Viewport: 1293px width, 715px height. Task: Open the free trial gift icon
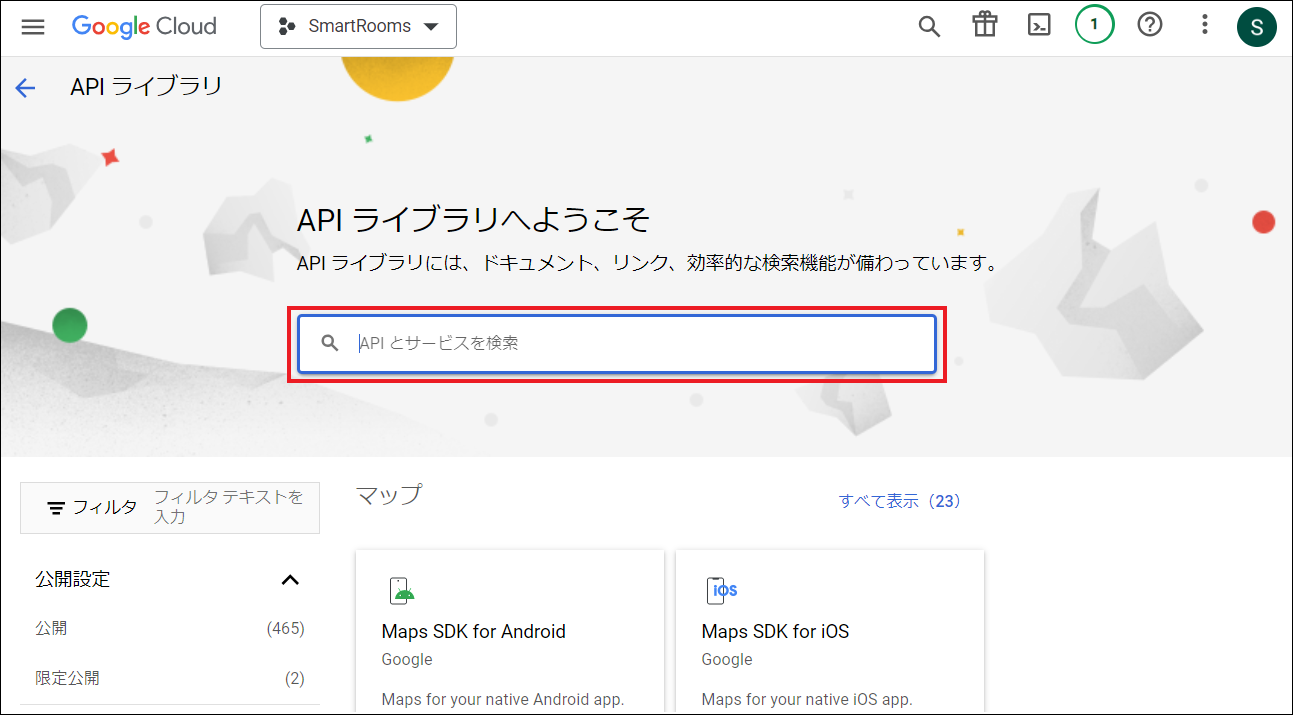(985, 26)
